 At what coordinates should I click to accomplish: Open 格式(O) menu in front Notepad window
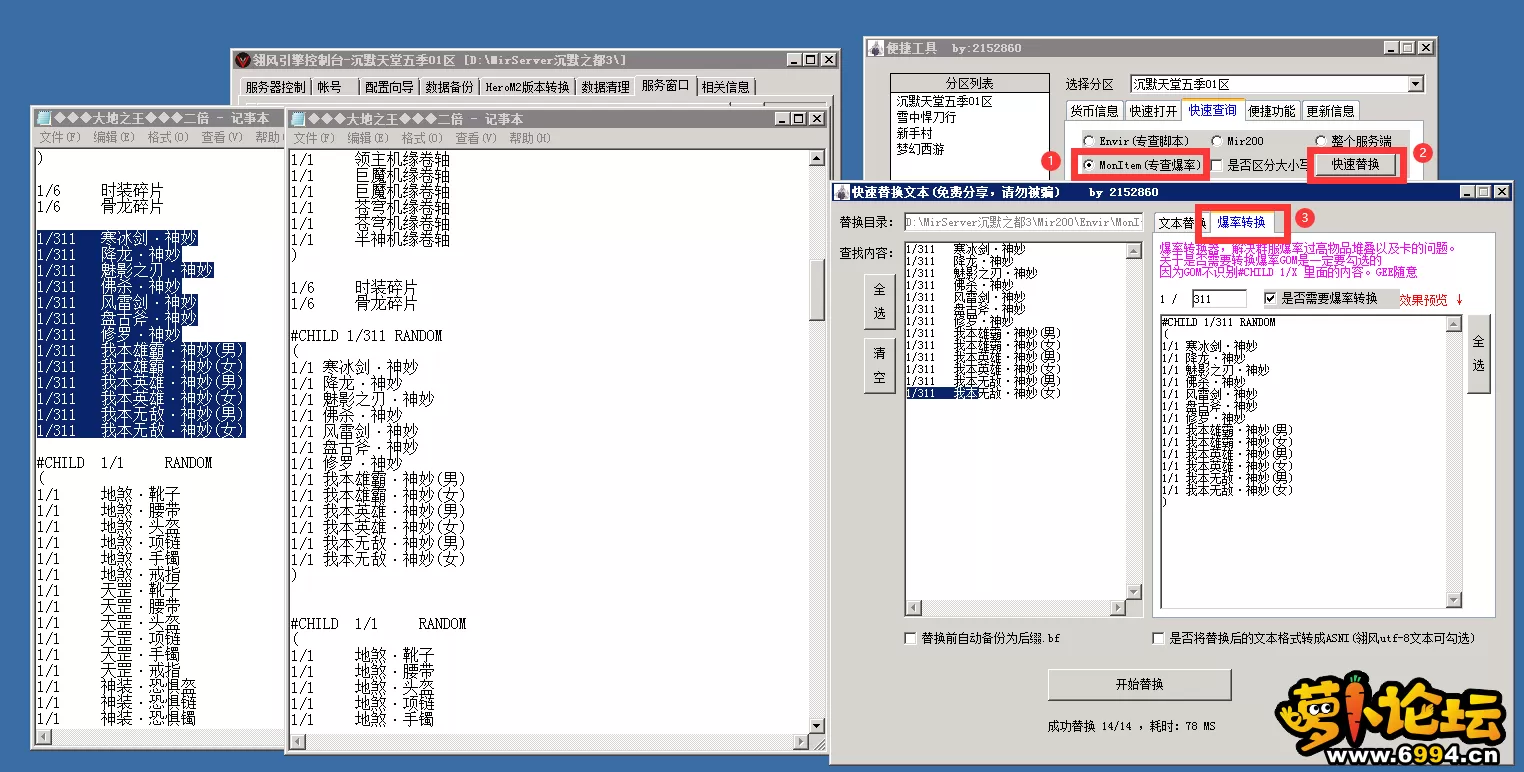point(422,138)
